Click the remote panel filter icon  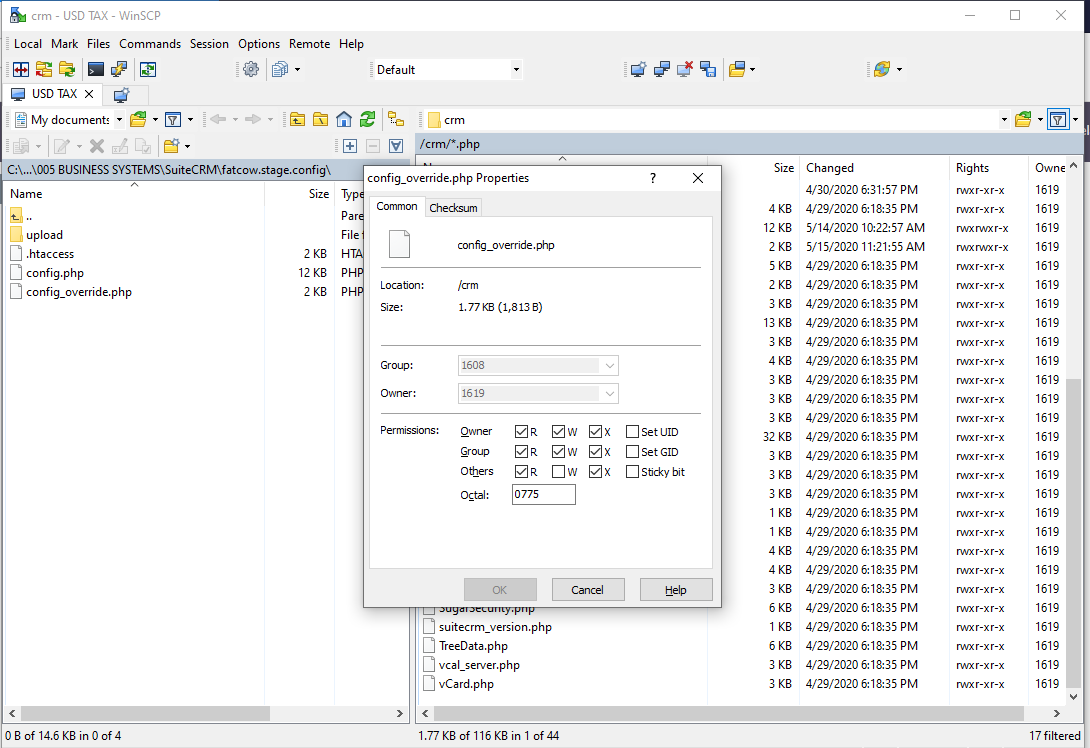tap(1058, 120)
